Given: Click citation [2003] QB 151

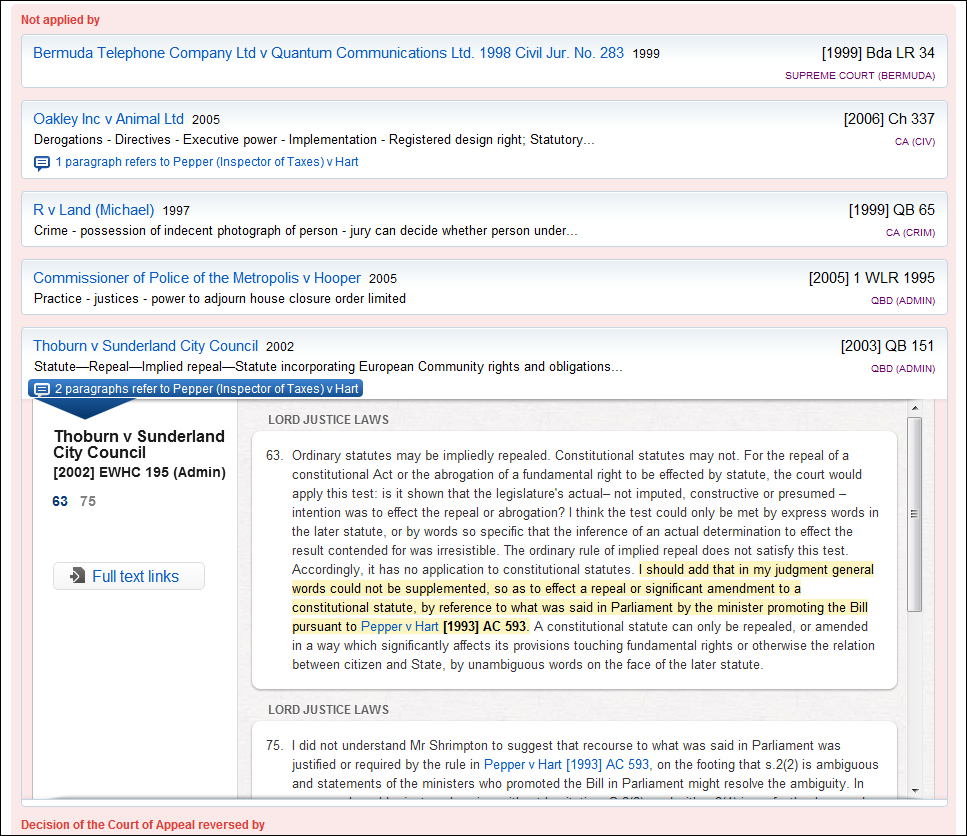Looking at the screenshot, I should pyautogui.click(x=887, y=346).
